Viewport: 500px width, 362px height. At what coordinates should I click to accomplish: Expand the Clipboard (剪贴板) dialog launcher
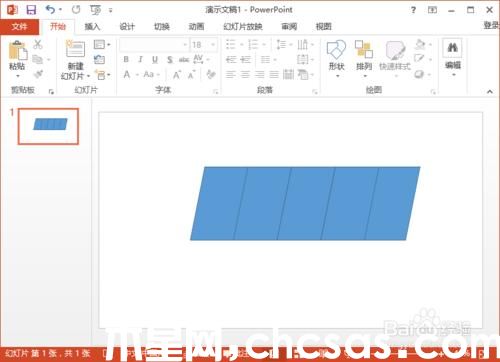click(x=51, y=92)
